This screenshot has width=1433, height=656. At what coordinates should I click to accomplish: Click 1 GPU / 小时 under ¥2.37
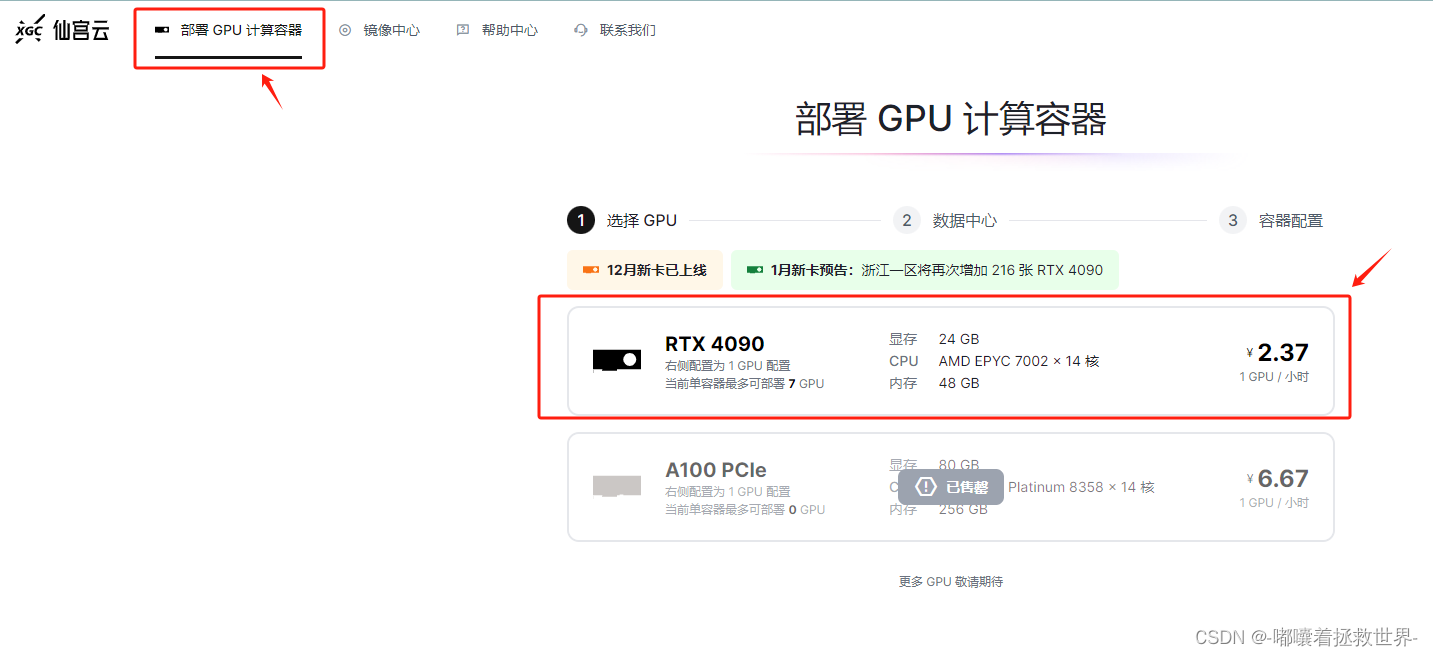point(1274,377)
